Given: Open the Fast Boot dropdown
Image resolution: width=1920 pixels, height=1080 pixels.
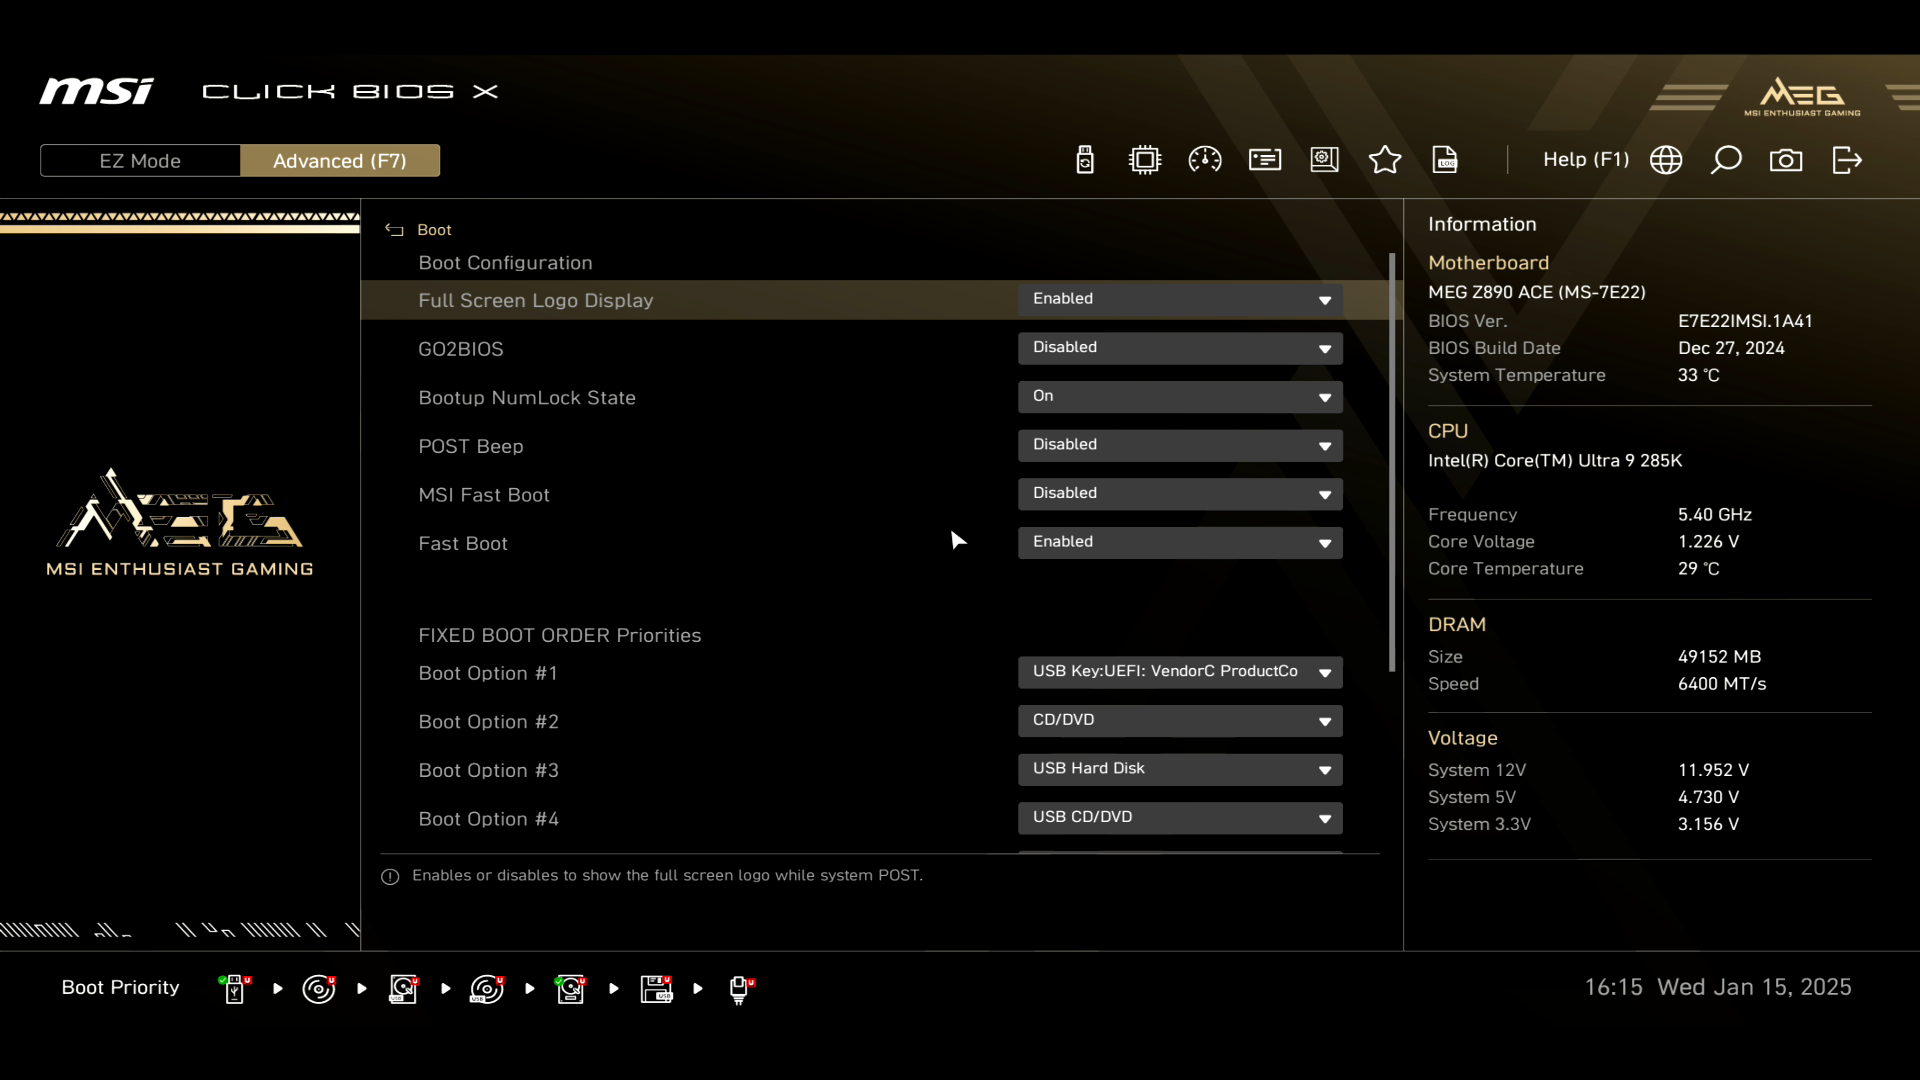Looking at the screenshot, I should coord(1180,542).
